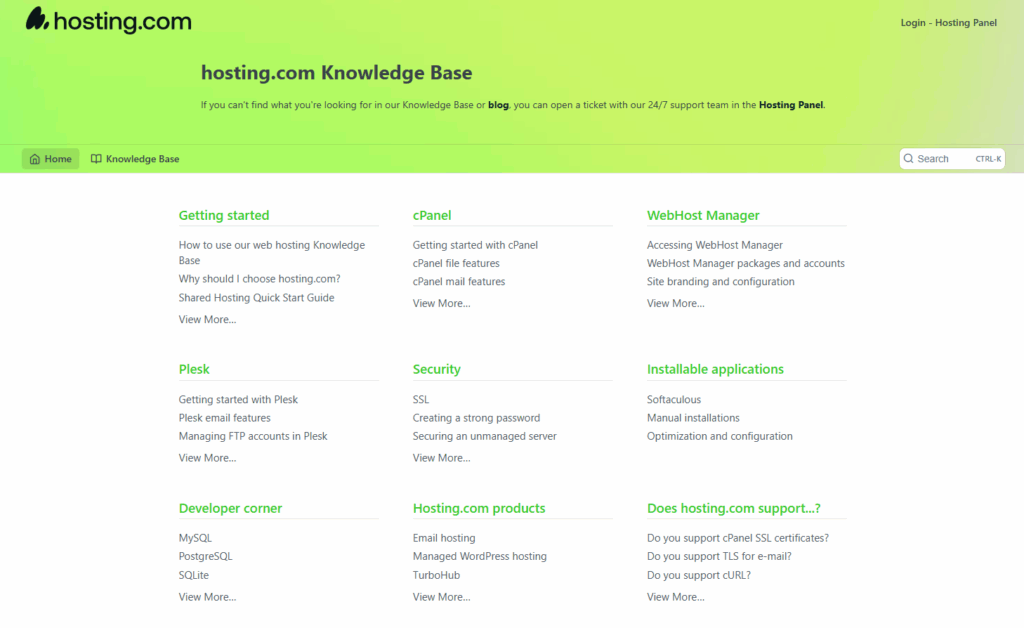Open the Knowledge Base tab

pyautogui.click(x=135, y=159)
